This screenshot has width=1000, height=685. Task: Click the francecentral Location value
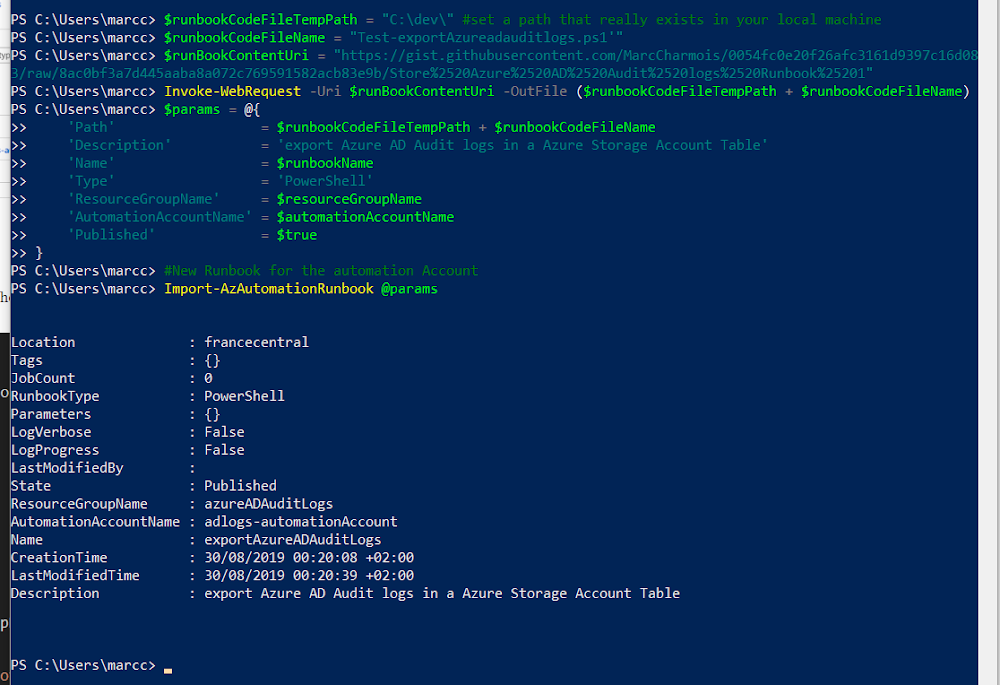coord(256,342)
